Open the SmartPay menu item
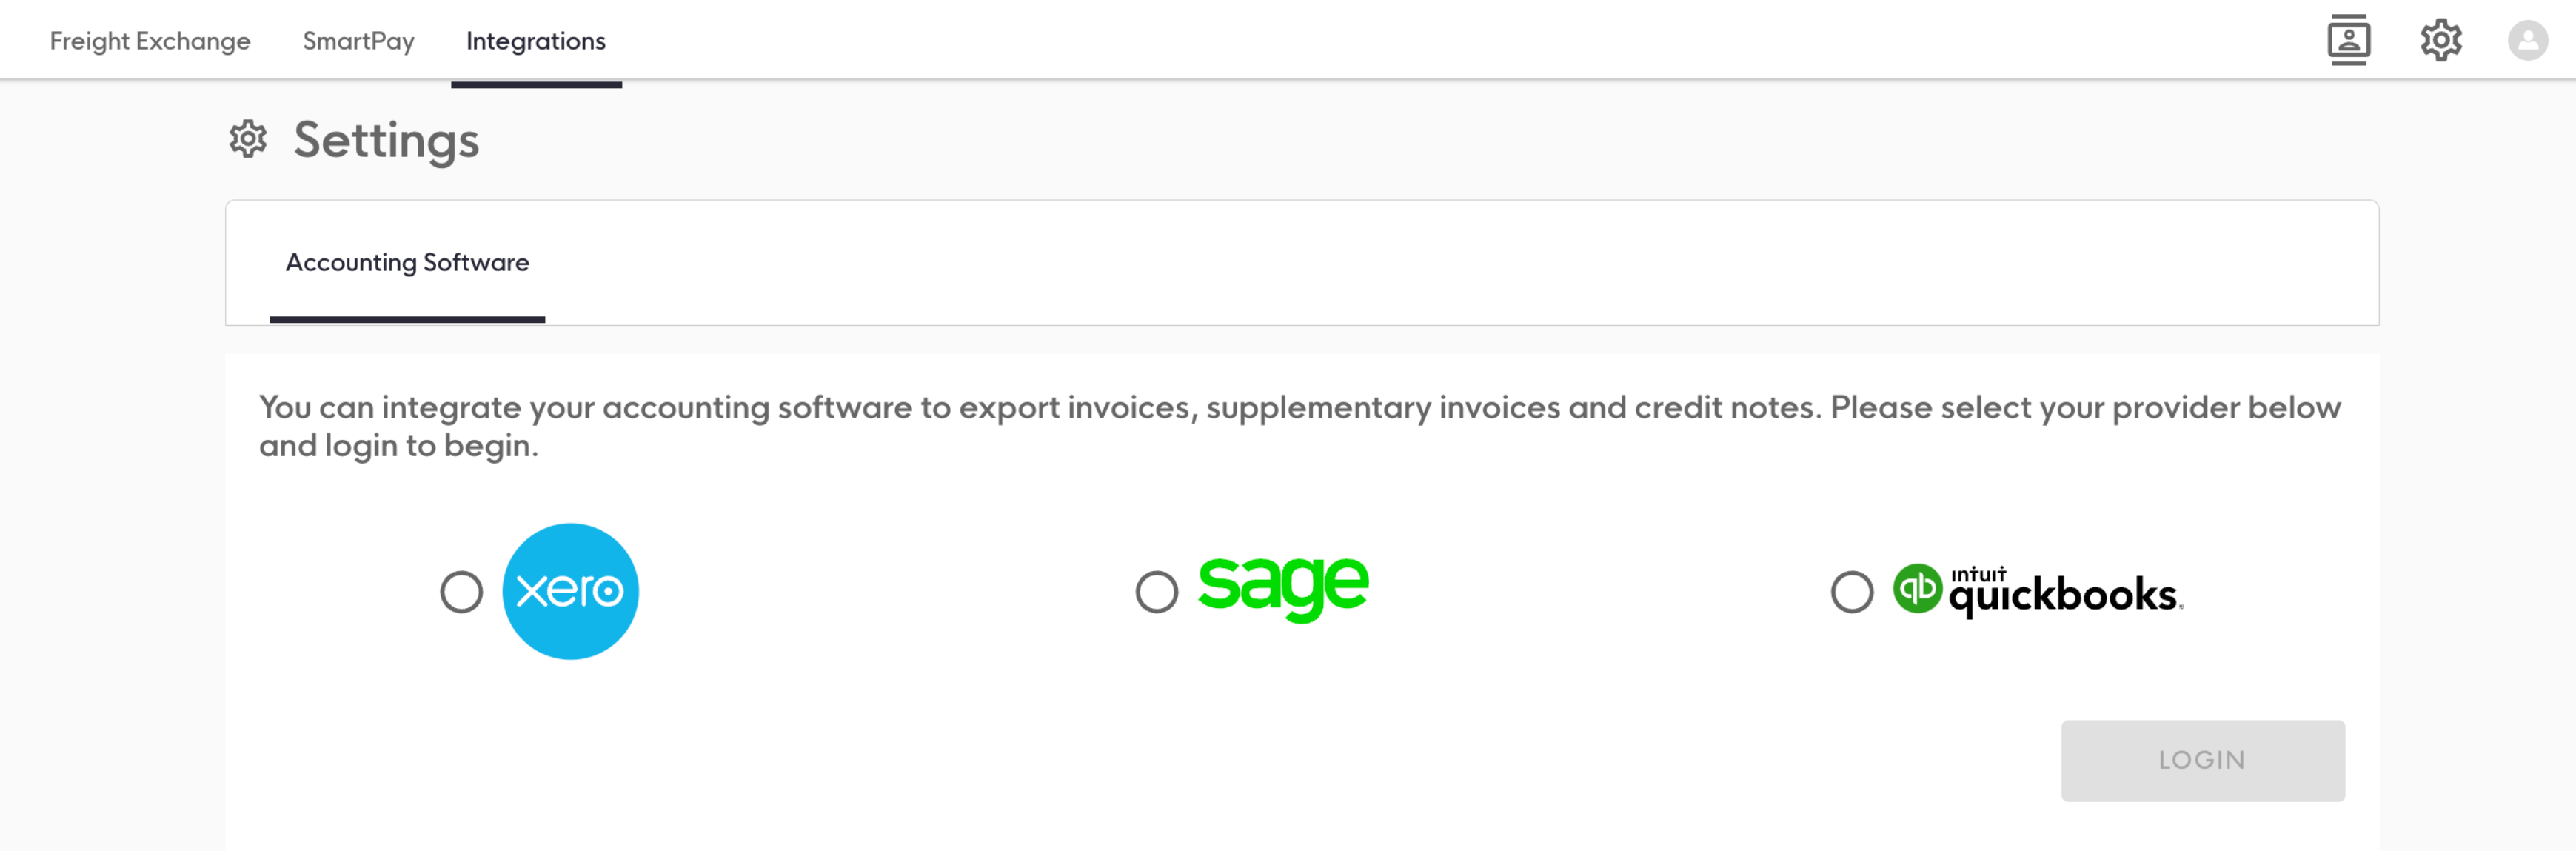2576x851 pixels. 358,41
